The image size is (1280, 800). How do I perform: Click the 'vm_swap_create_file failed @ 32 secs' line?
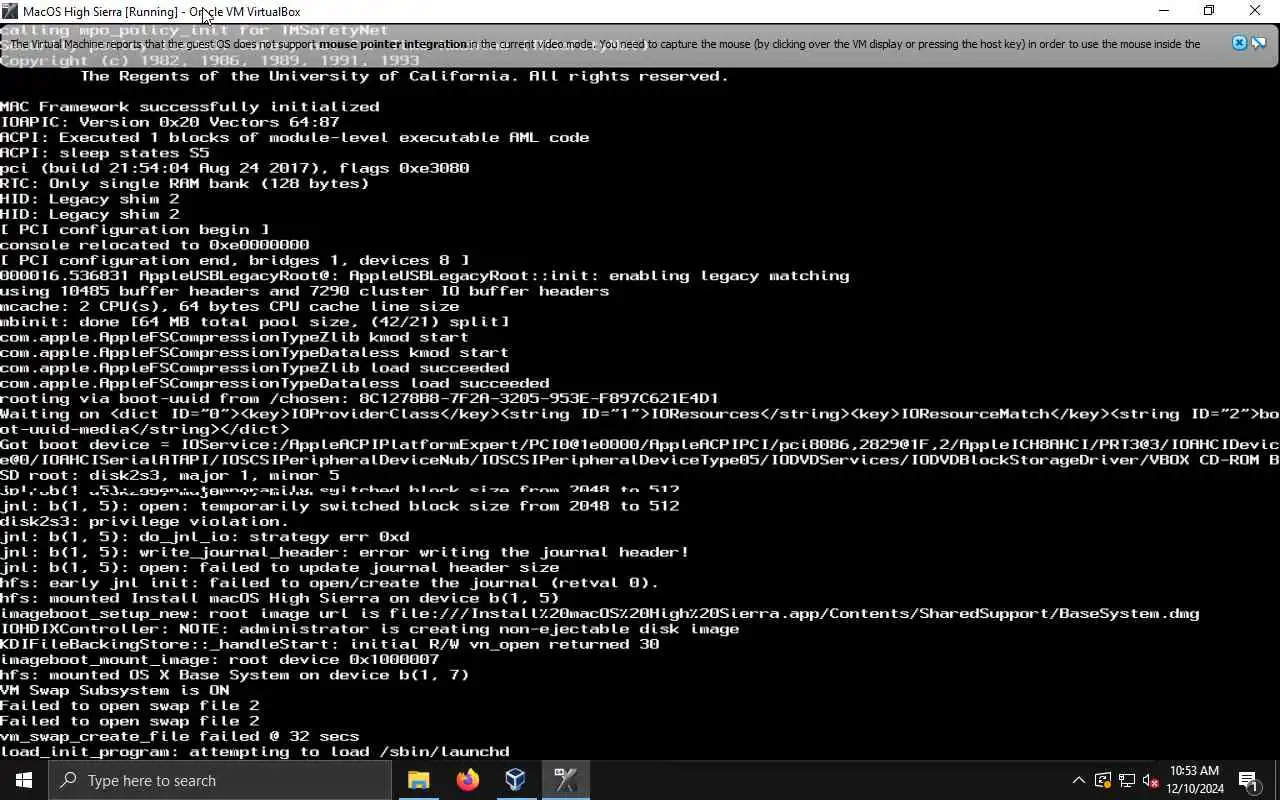click(180, 737)
